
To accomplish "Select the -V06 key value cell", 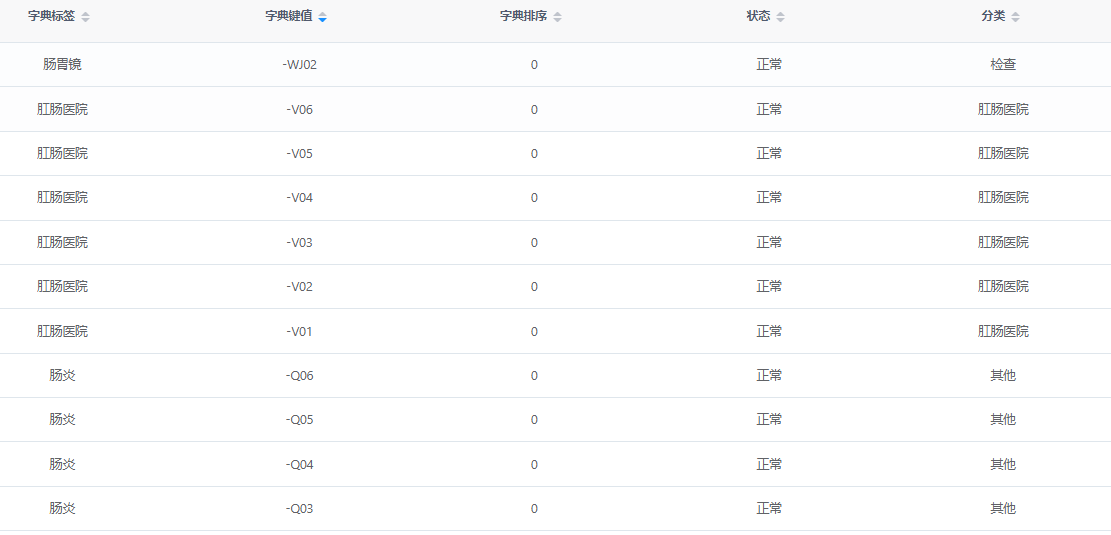I will click(x=300, y=109).
